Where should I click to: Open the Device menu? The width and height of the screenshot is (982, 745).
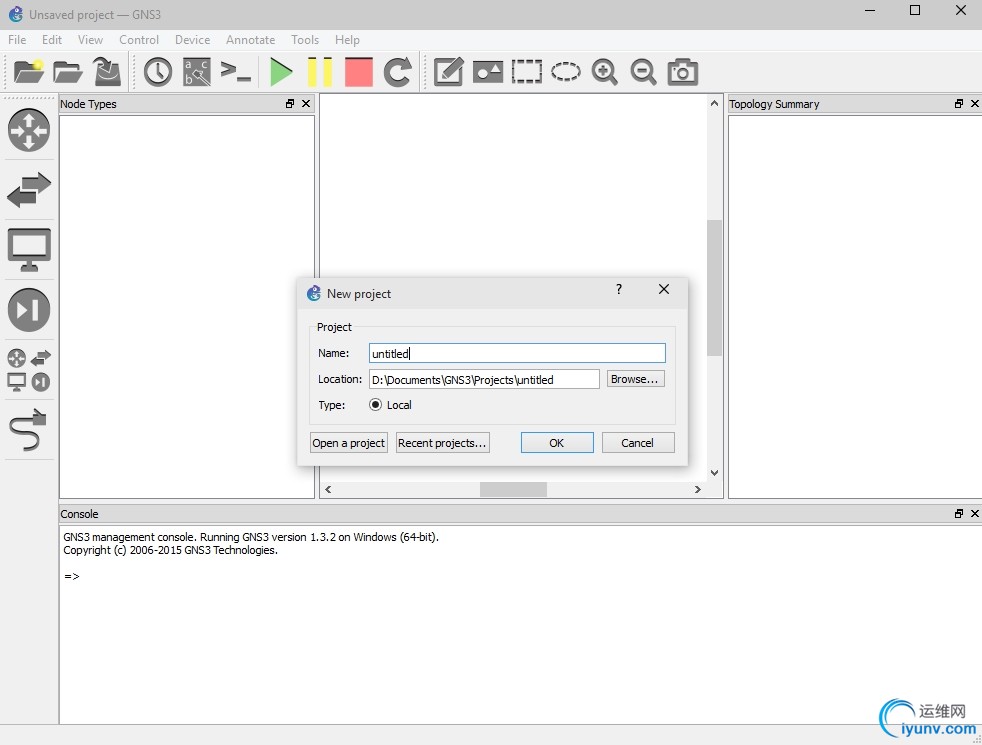(x=192, y=39)
